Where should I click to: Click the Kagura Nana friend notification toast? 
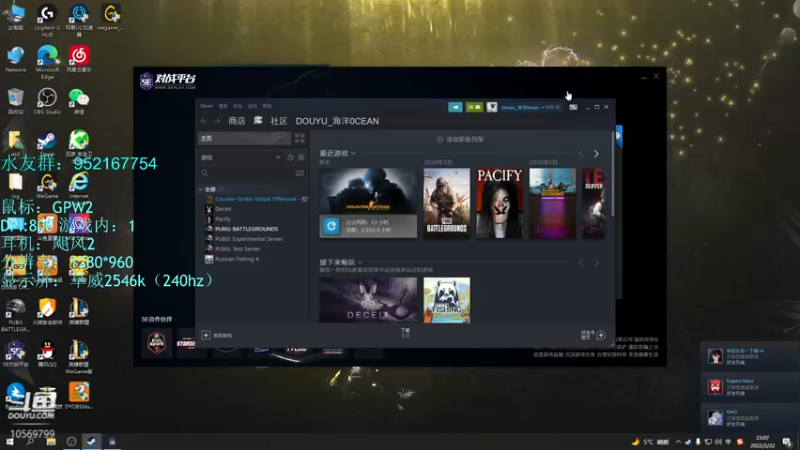[750, 387]
